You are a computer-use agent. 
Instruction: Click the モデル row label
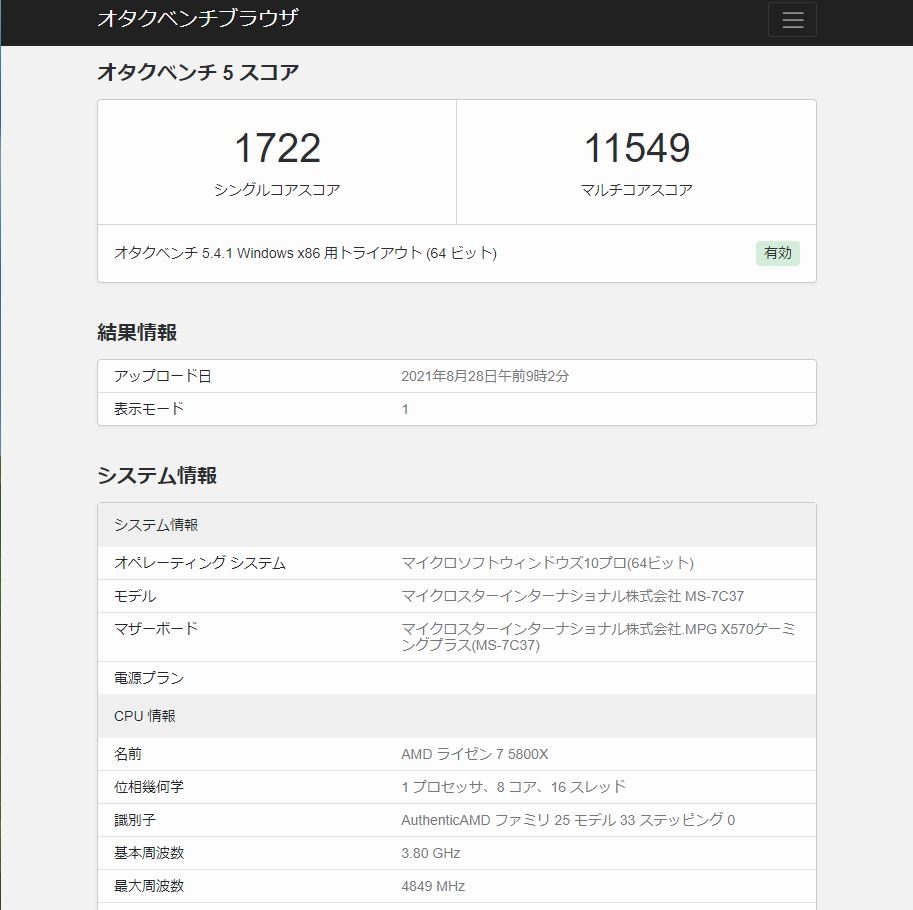click(135, 596)
